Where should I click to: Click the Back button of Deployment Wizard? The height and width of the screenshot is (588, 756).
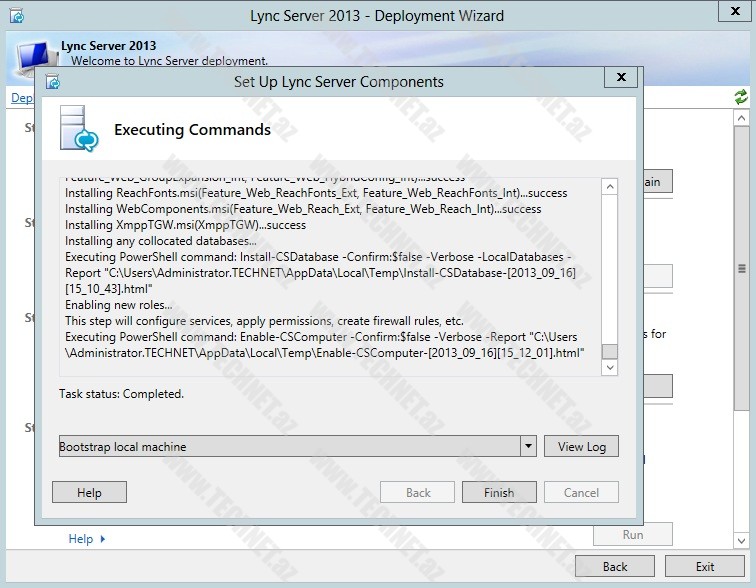615,566
